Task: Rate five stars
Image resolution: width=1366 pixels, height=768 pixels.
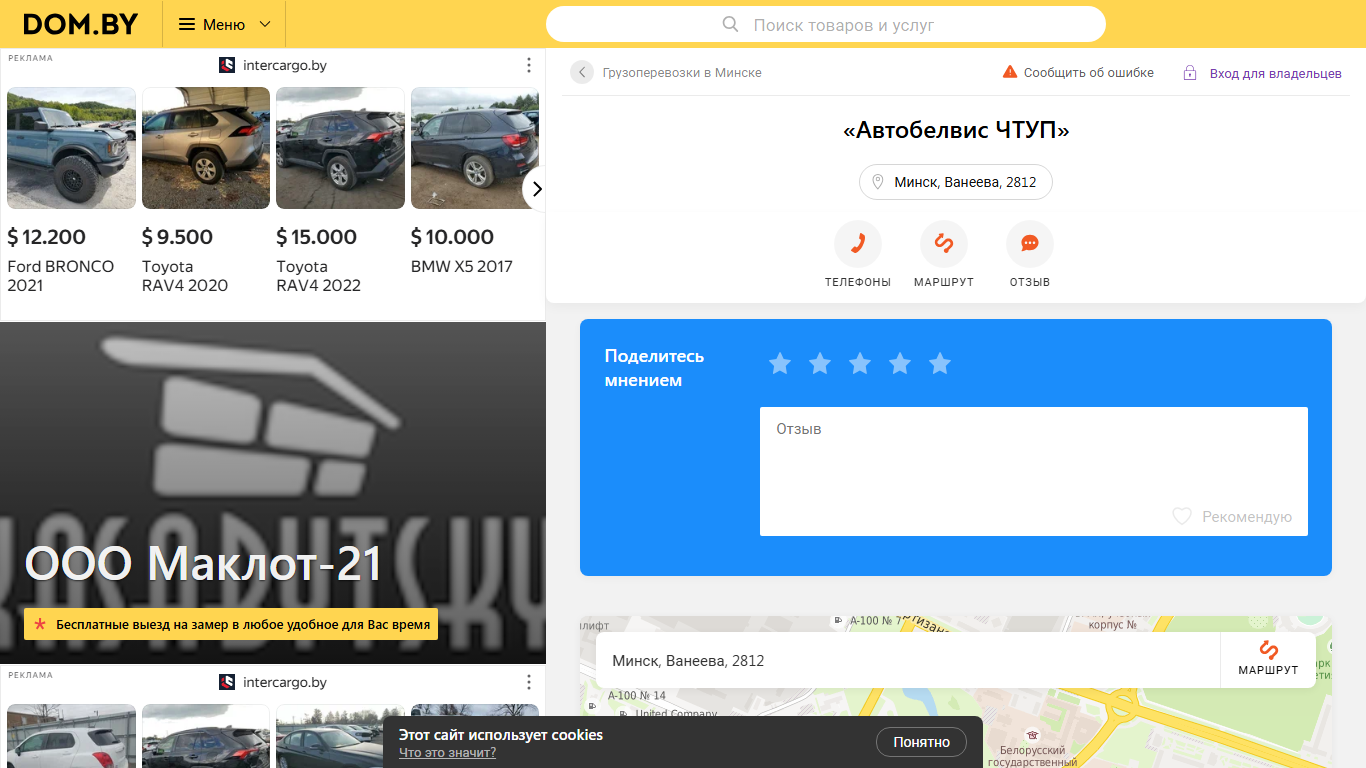Action: coord(940,363)
